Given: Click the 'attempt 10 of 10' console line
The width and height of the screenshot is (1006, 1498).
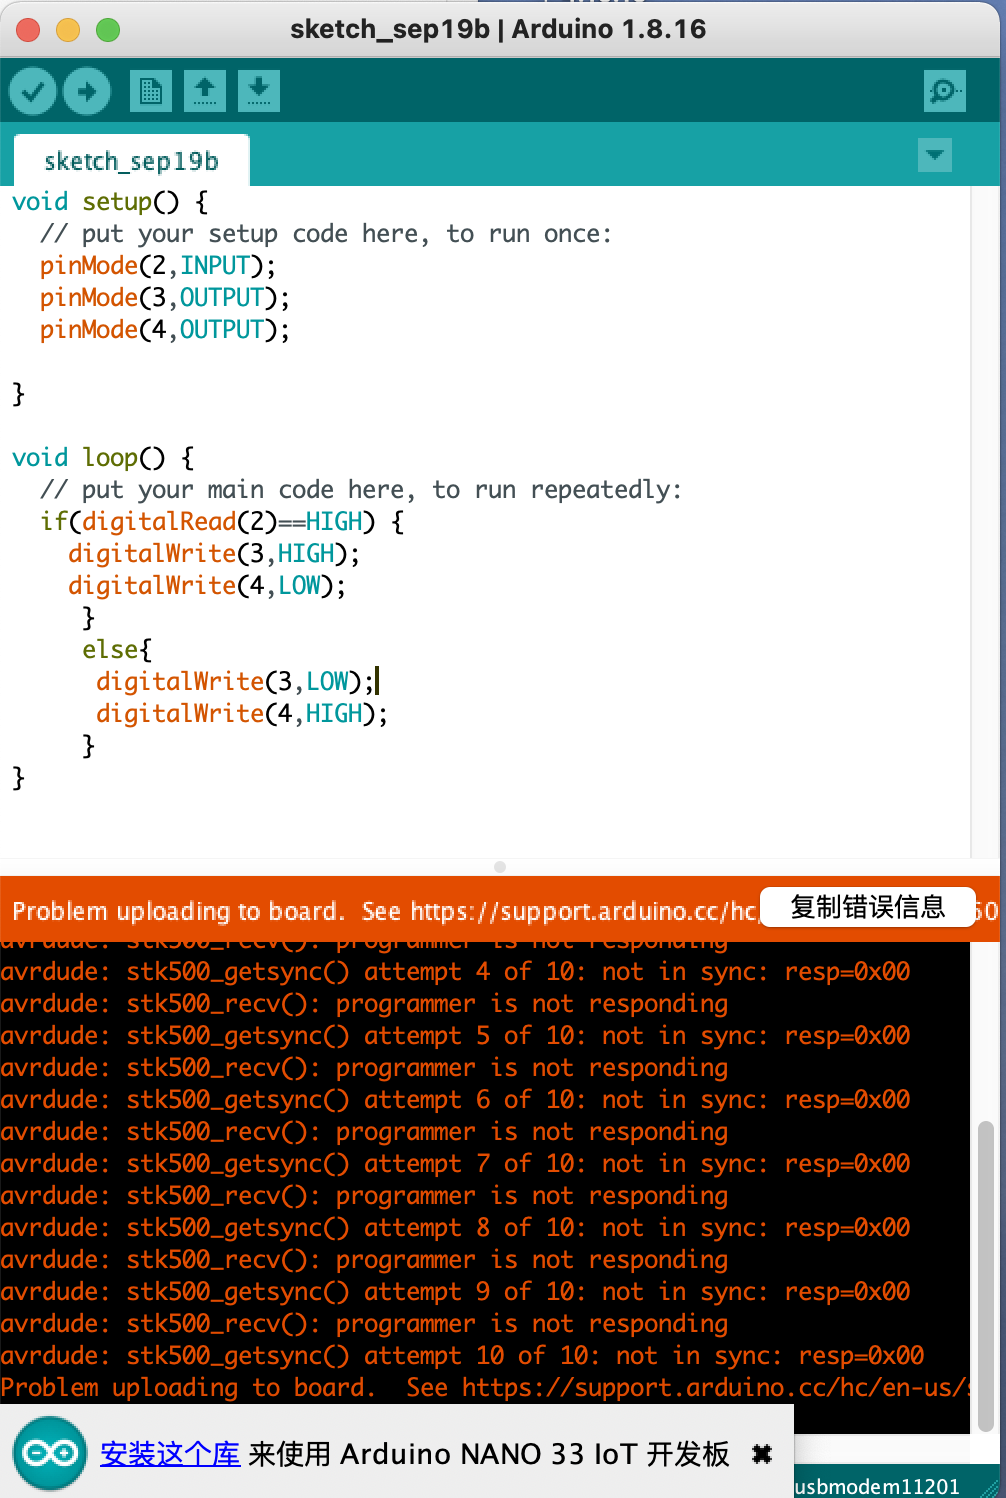Looking at the screenshot, I should pos(462,1355).
